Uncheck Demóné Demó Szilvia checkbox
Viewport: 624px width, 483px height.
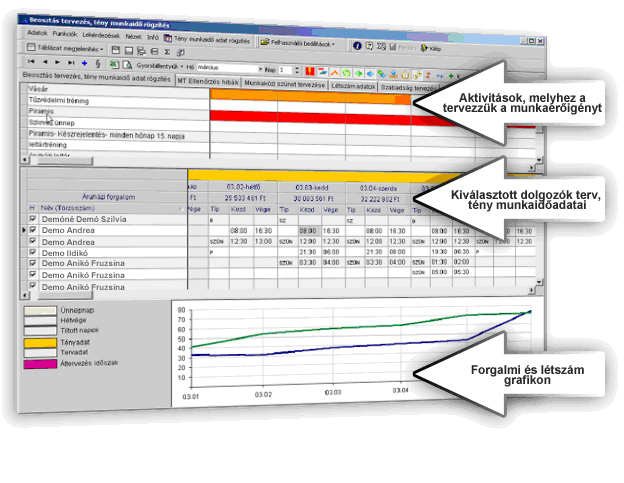[x=32, y=218]
